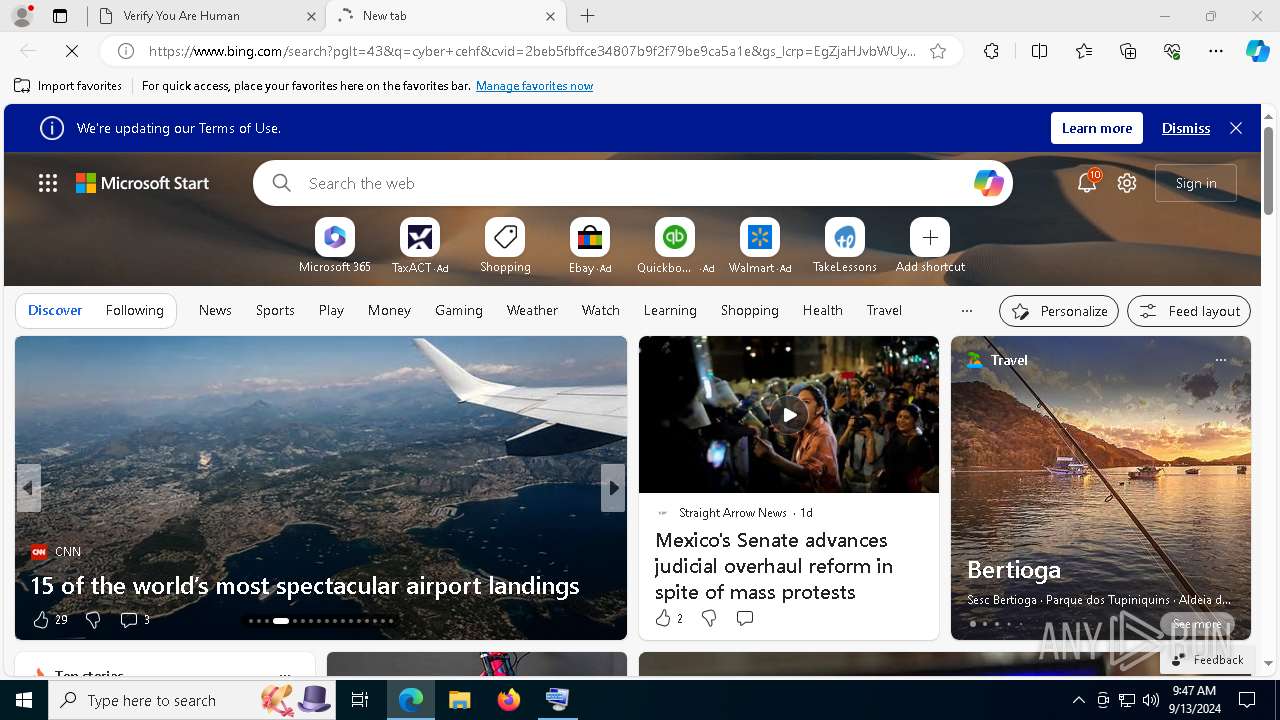Open the Money category
The width and height of the screenshot is (1280, 720).
(x=389, y=311)
